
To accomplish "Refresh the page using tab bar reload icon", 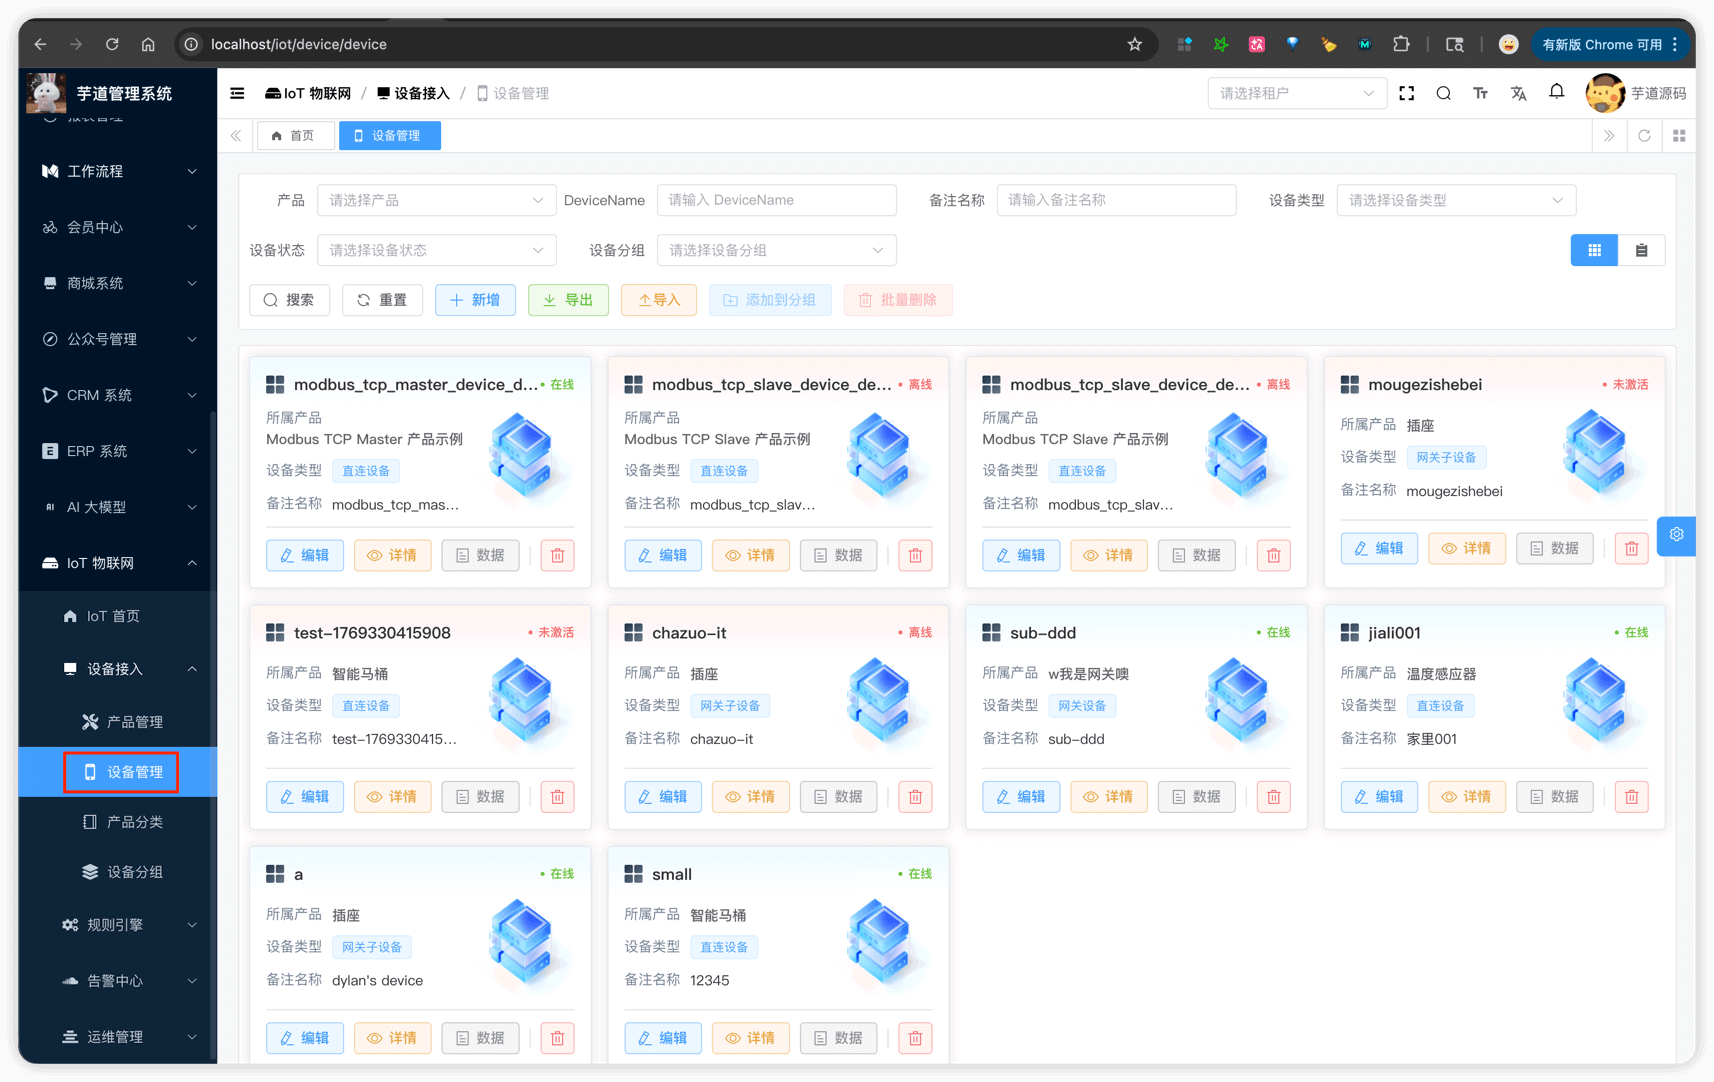I will [1644, 136].
